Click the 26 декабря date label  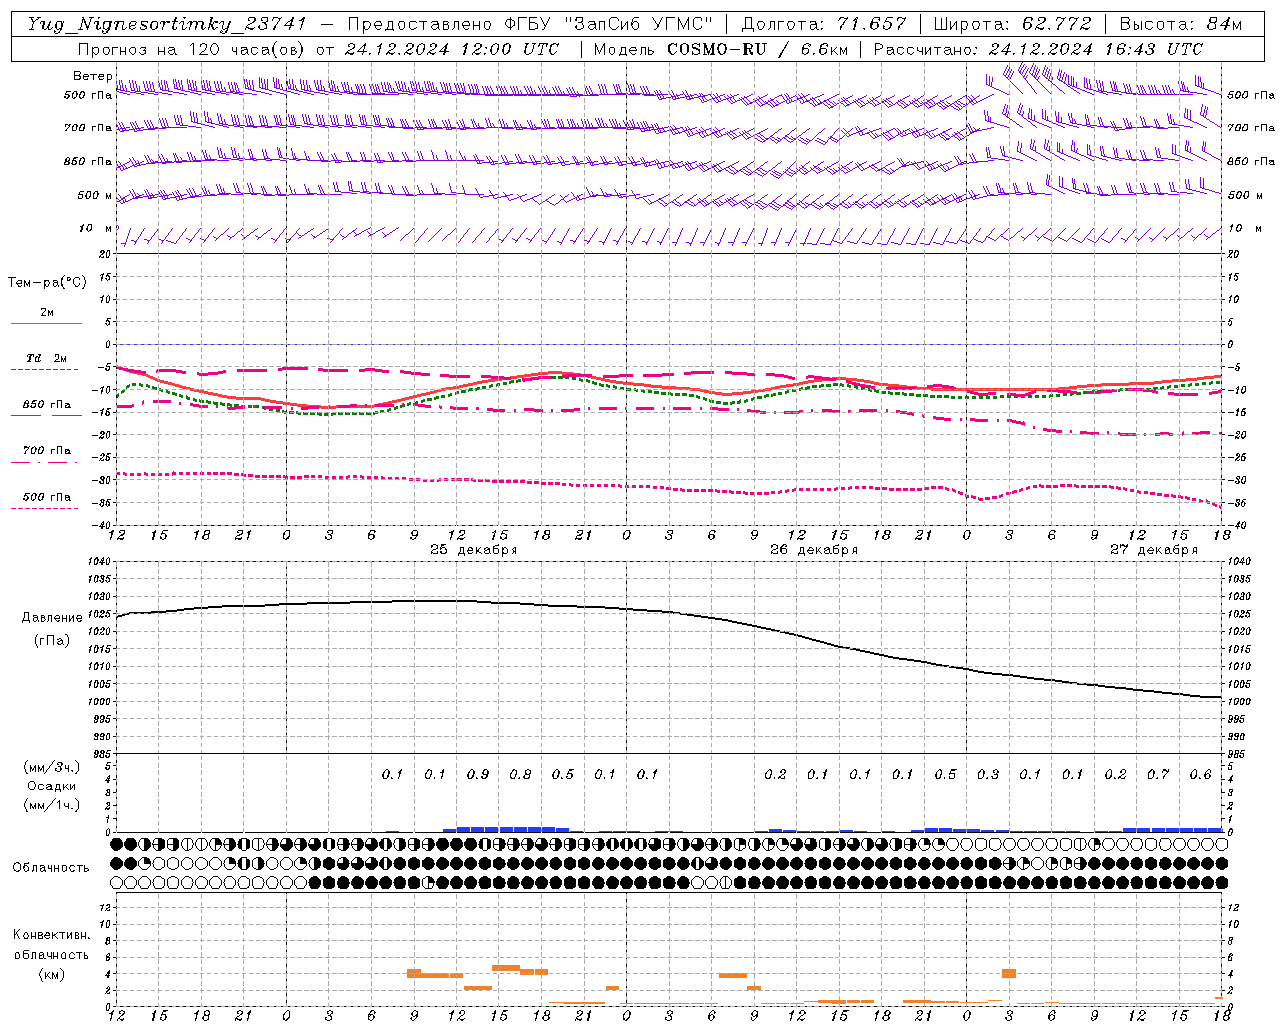813,550
